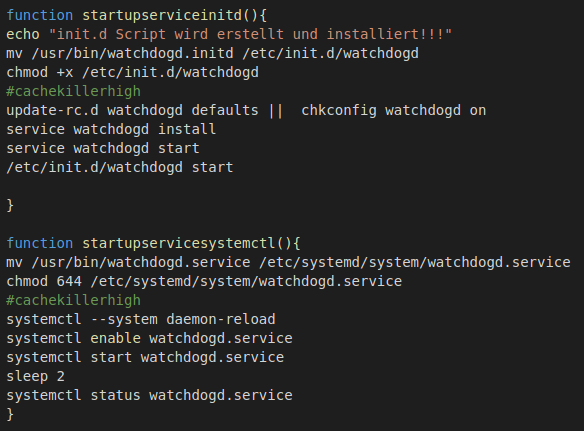Click the "service watchdogd start" line
This screenshot has width=584, height=431.
103,148
